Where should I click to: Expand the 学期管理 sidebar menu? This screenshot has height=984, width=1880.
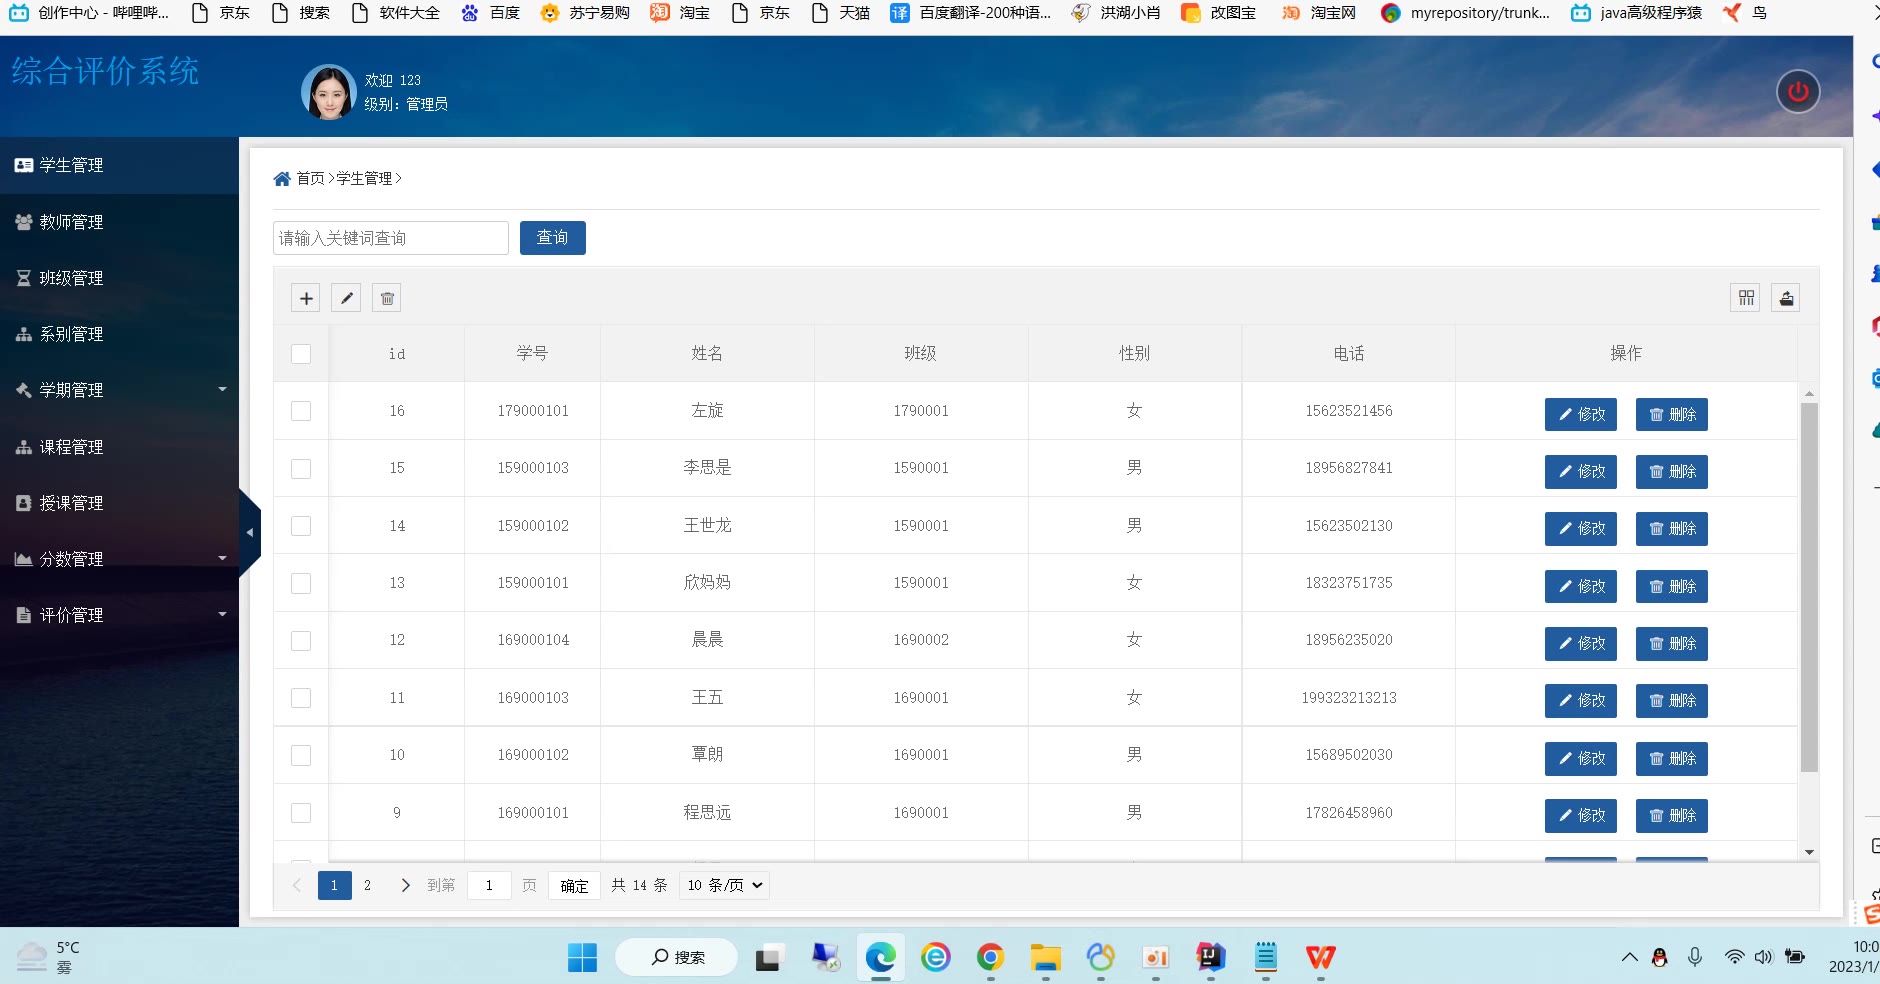point(120,390)
